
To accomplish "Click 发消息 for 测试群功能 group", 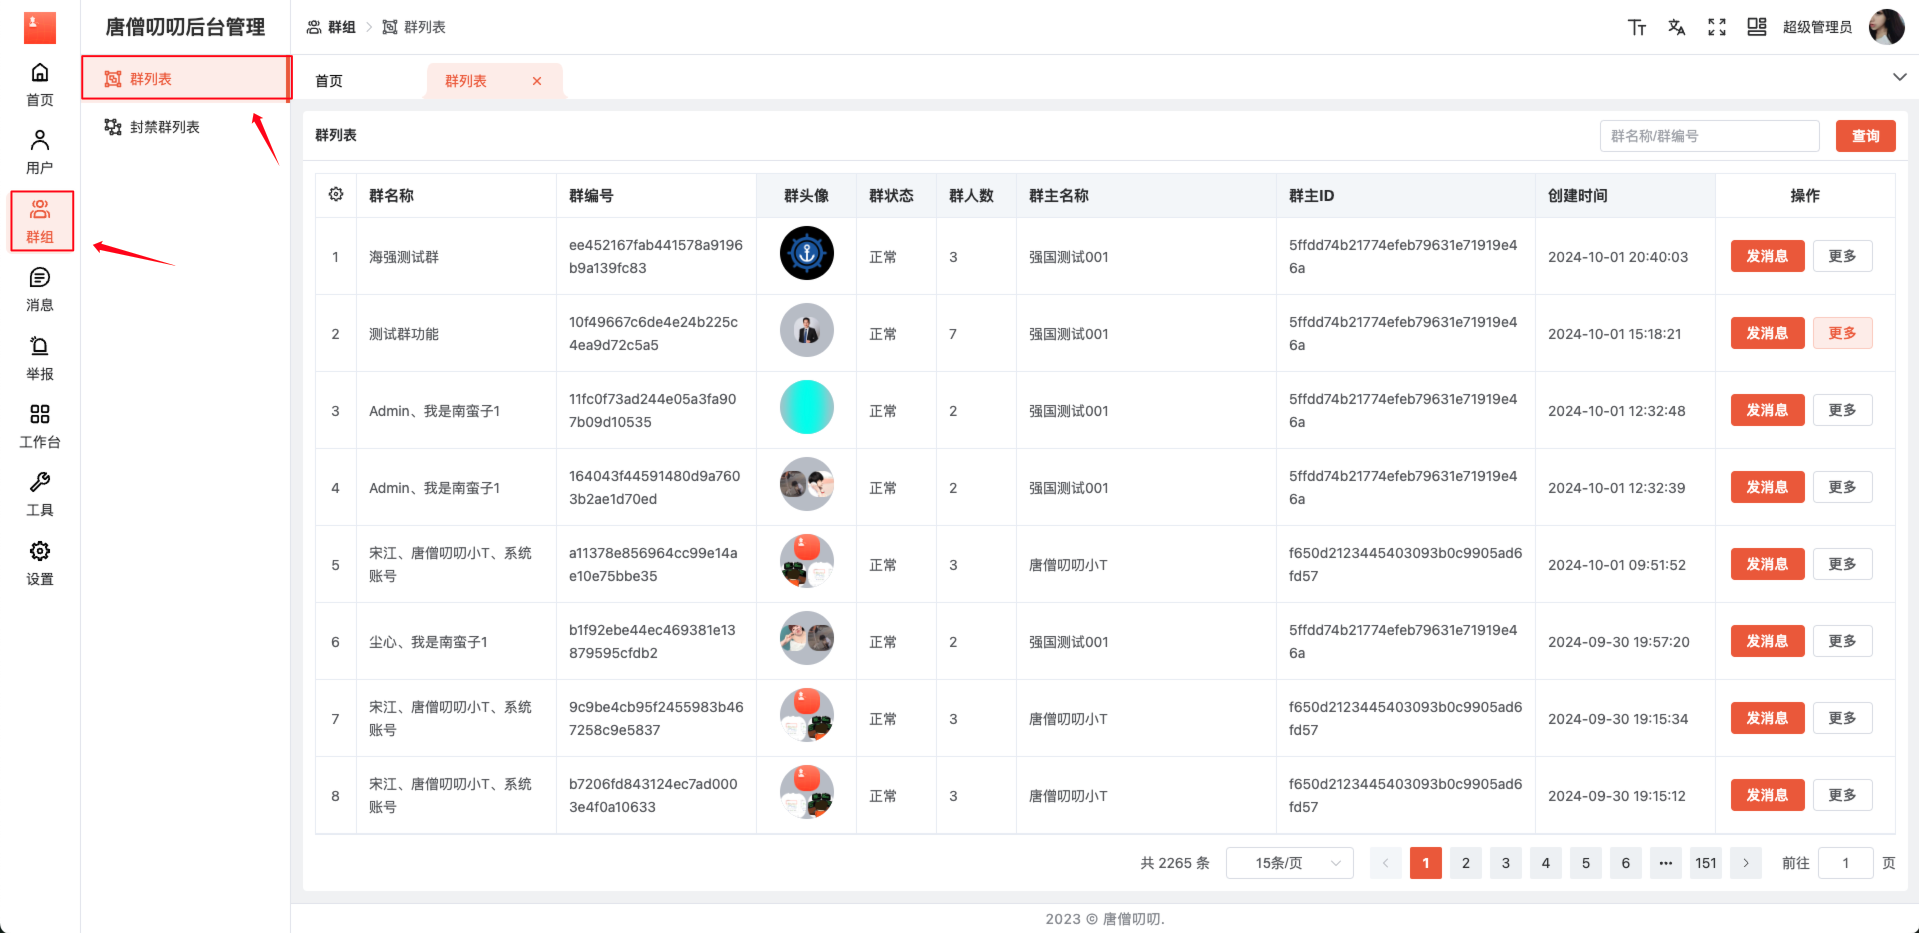I will pos(1767,333).
